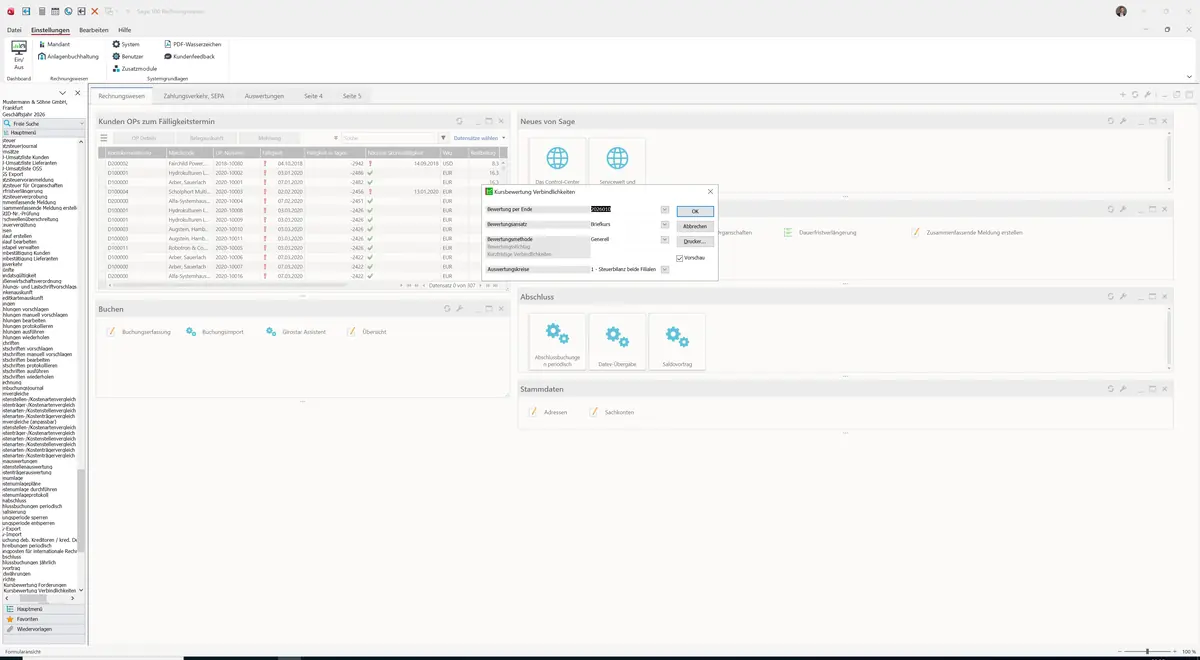1200x660 pixels.
Task: Confirm the Kursbewertung dialog with OK
Action: (x=695, y=211)
